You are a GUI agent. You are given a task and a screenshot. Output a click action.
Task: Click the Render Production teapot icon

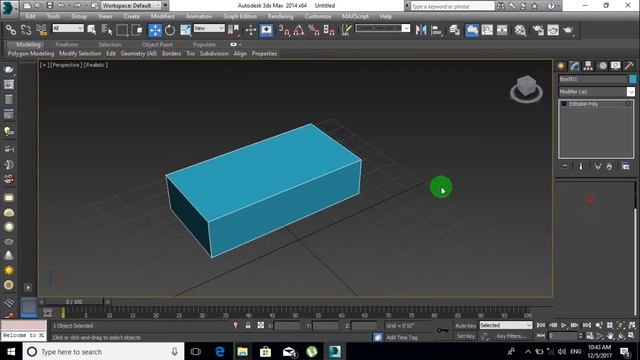pos(568,30)
